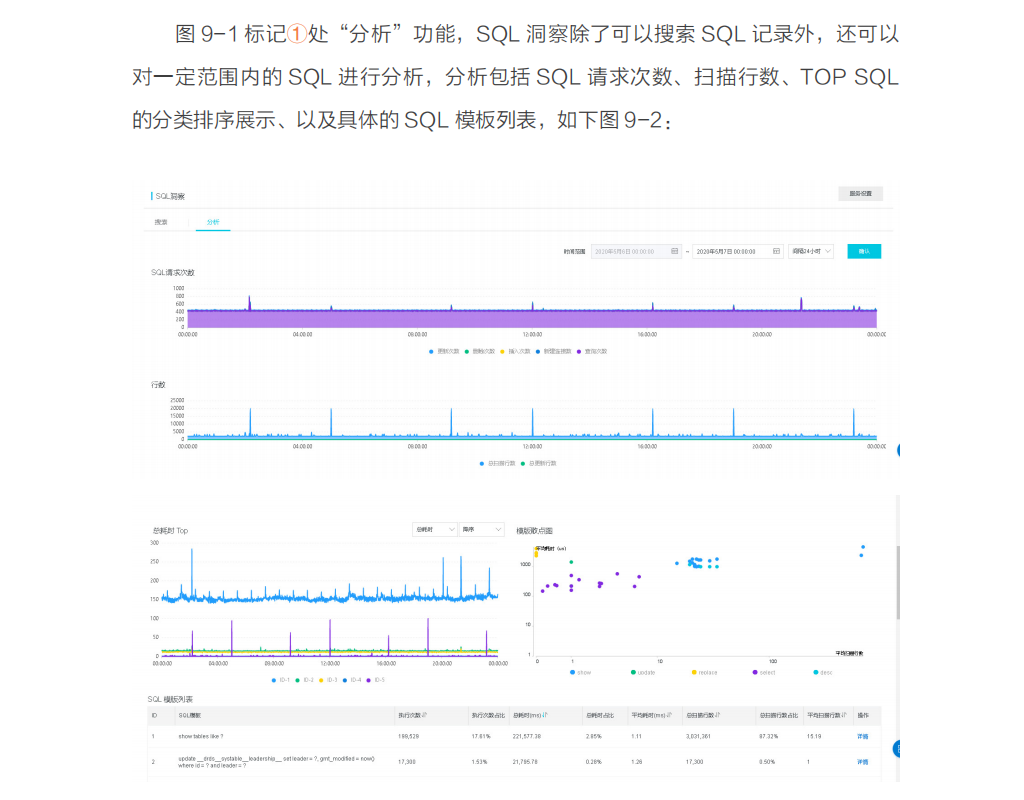
Task: Open the 降序 sort order dropdown
Action: point(481,530)
